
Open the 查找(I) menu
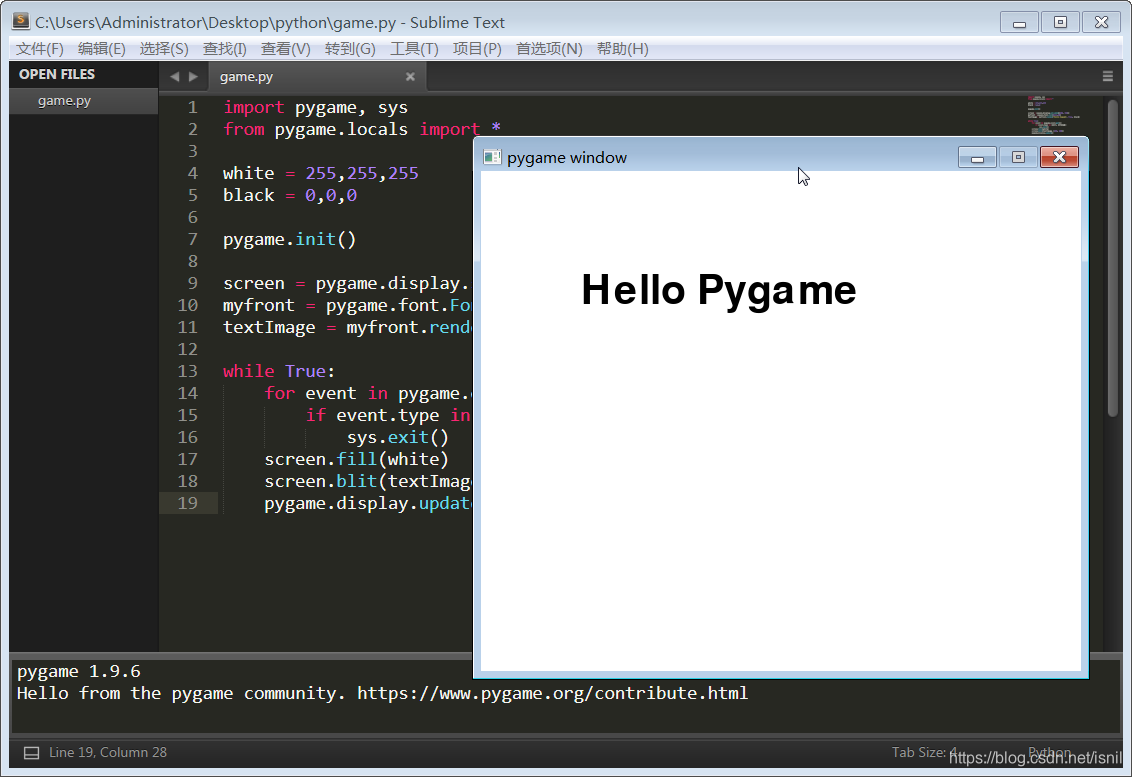pyautogui.click(x=225, y=48)
